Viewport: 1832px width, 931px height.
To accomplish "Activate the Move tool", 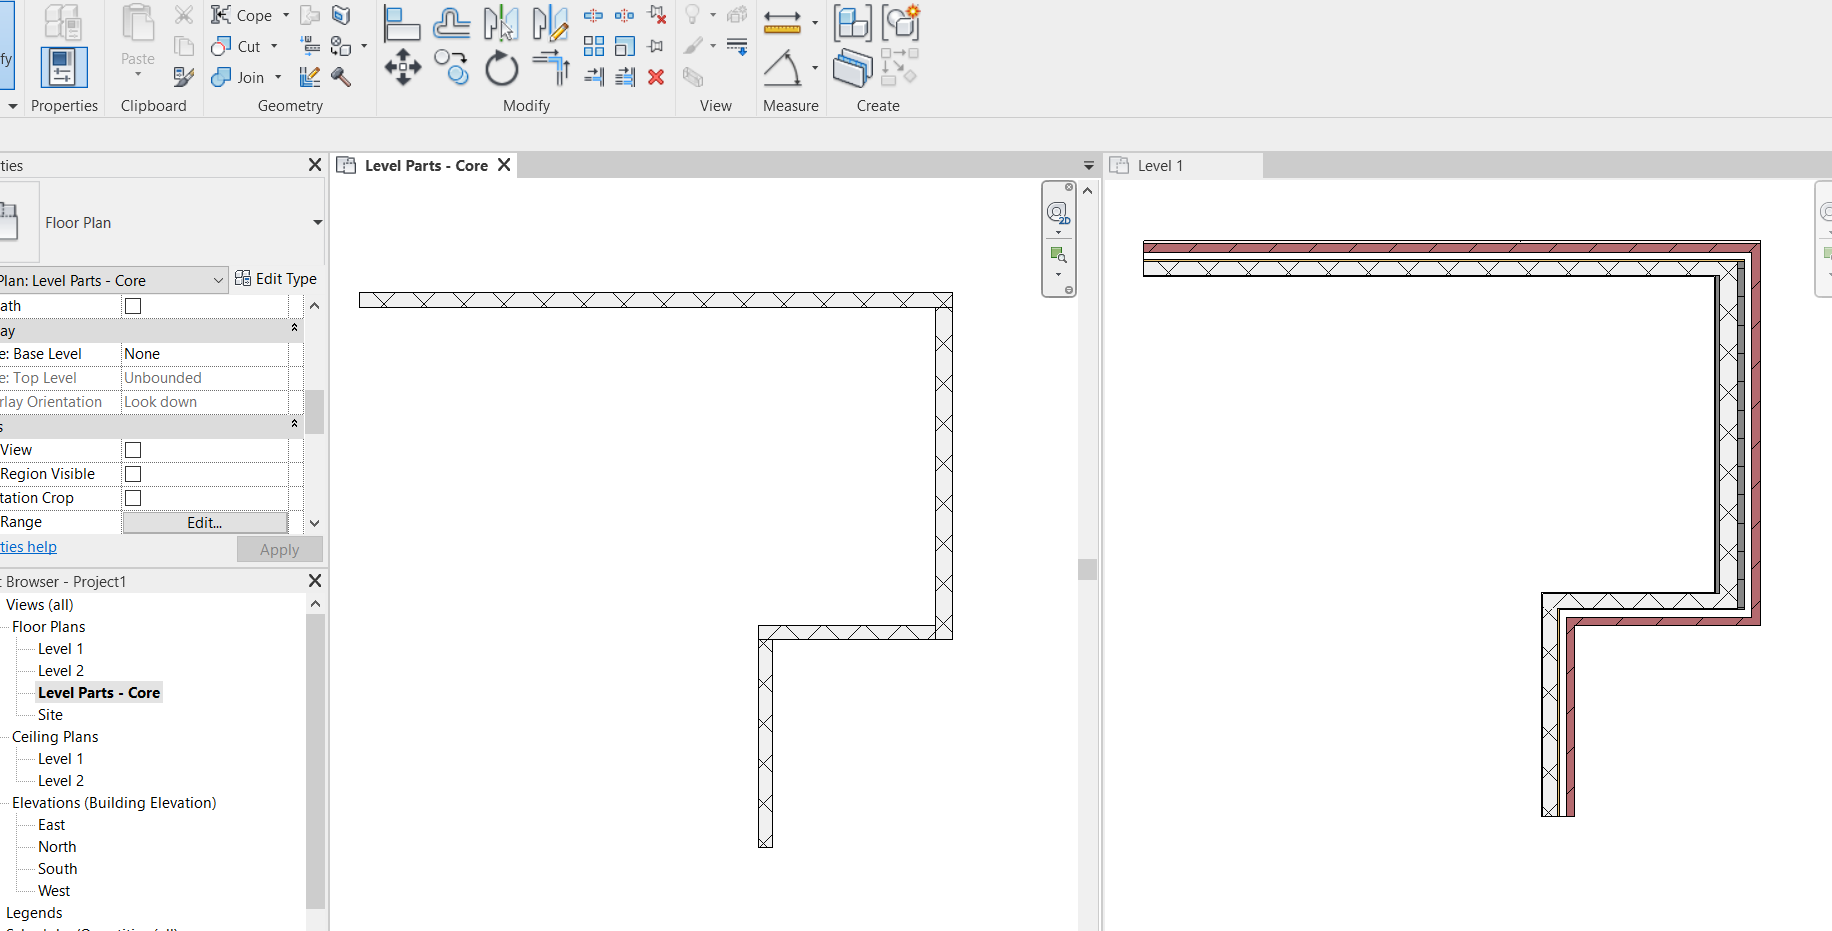I will [x=403, y=68].
